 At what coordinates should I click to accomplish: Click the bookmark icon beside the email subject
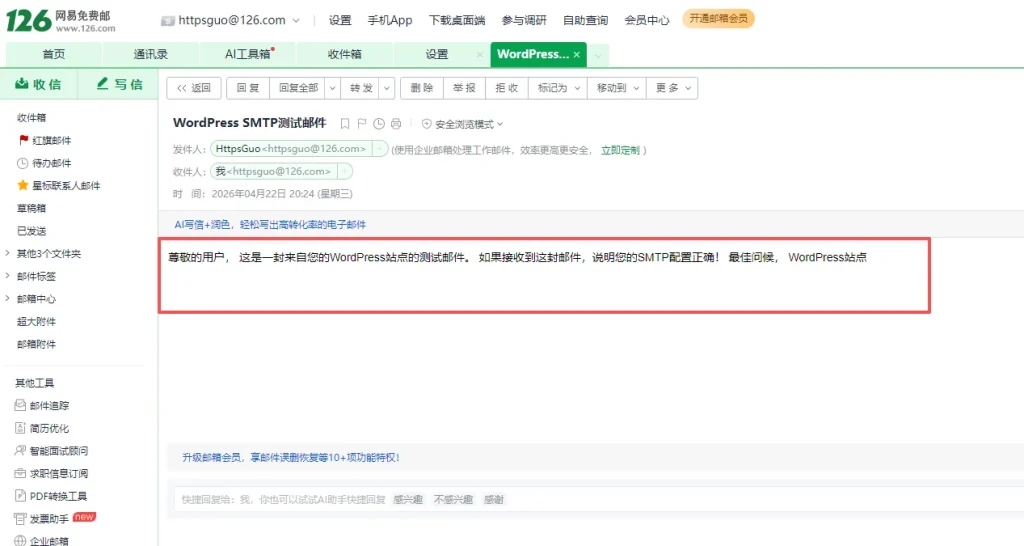[x=345, y=124]
